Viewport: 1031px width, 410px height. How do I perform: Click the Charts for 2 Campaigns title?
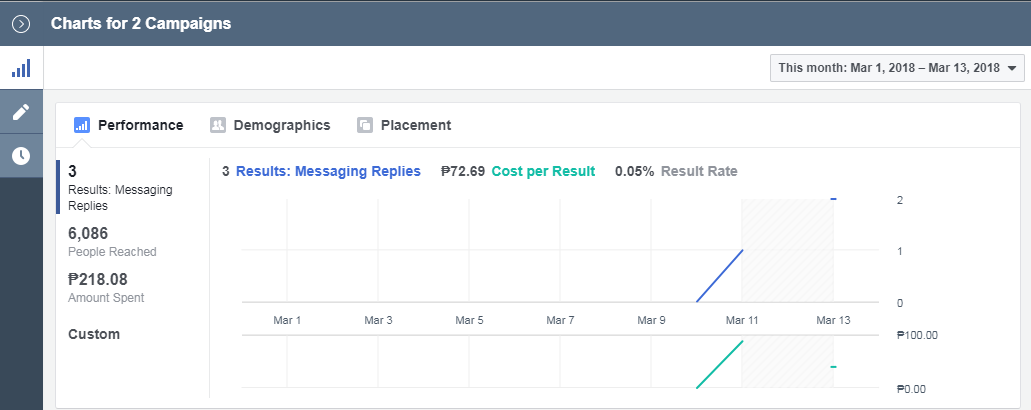click(x=141, y=24)
